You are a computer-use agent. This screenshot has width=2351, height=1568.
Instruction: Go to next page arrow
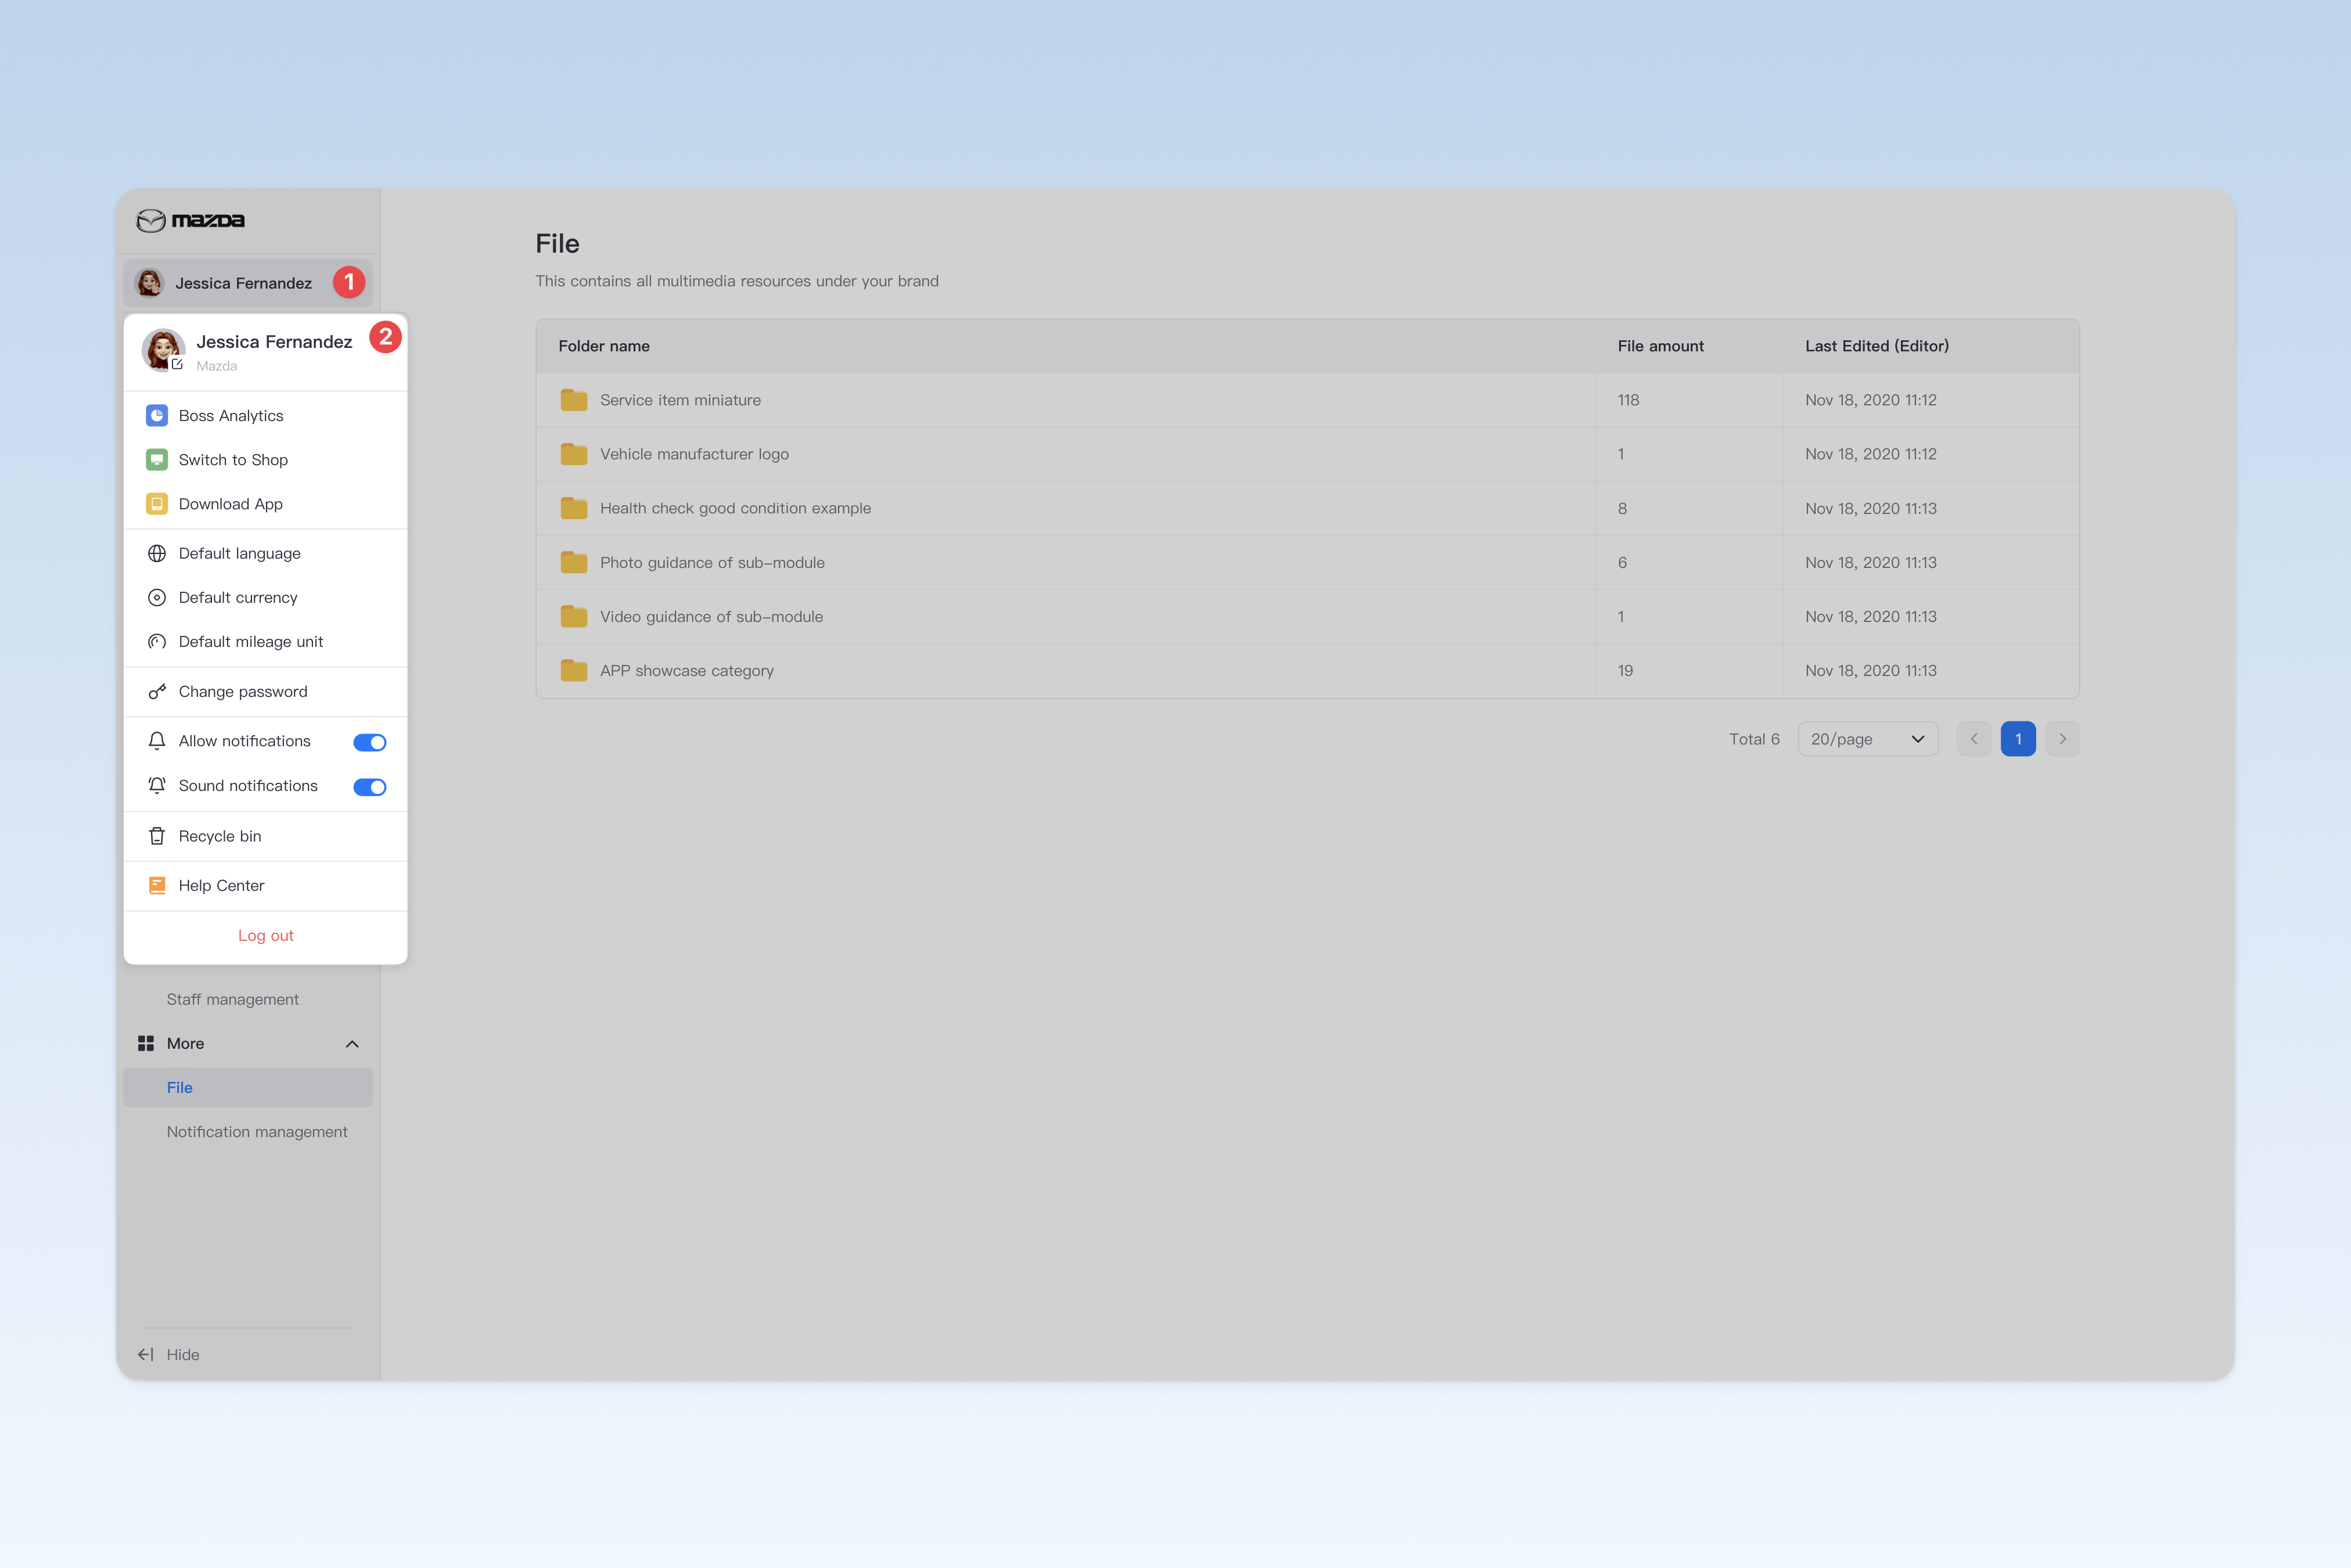2062,739
